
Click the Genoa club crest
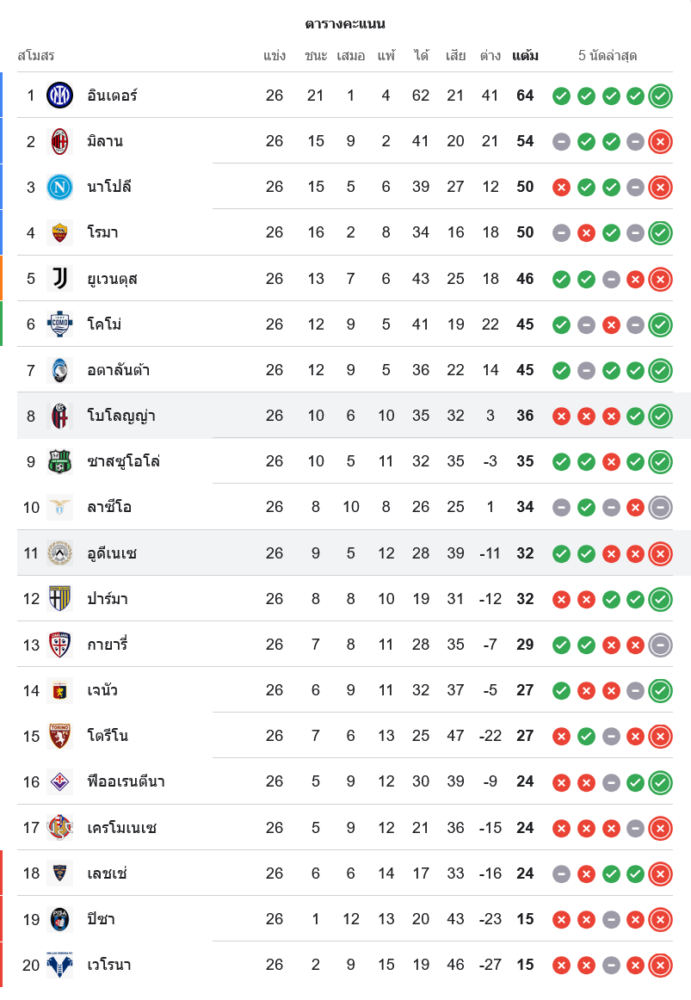61,690
